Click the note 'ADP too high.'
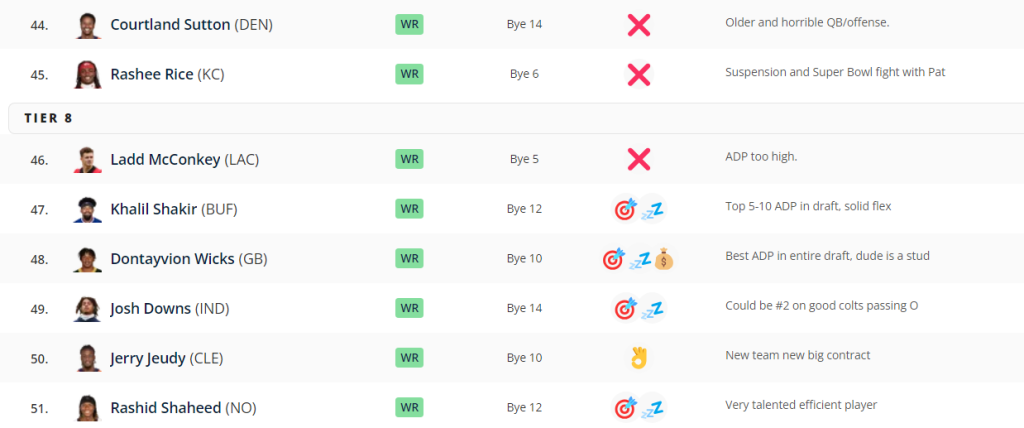1024x428 pixels. [761, 157]
